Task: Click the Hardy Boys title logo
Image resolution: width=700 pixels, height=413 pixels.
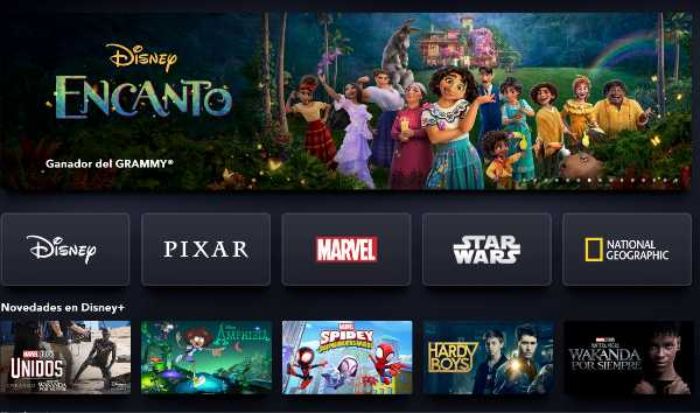Action: click(452, 357)
